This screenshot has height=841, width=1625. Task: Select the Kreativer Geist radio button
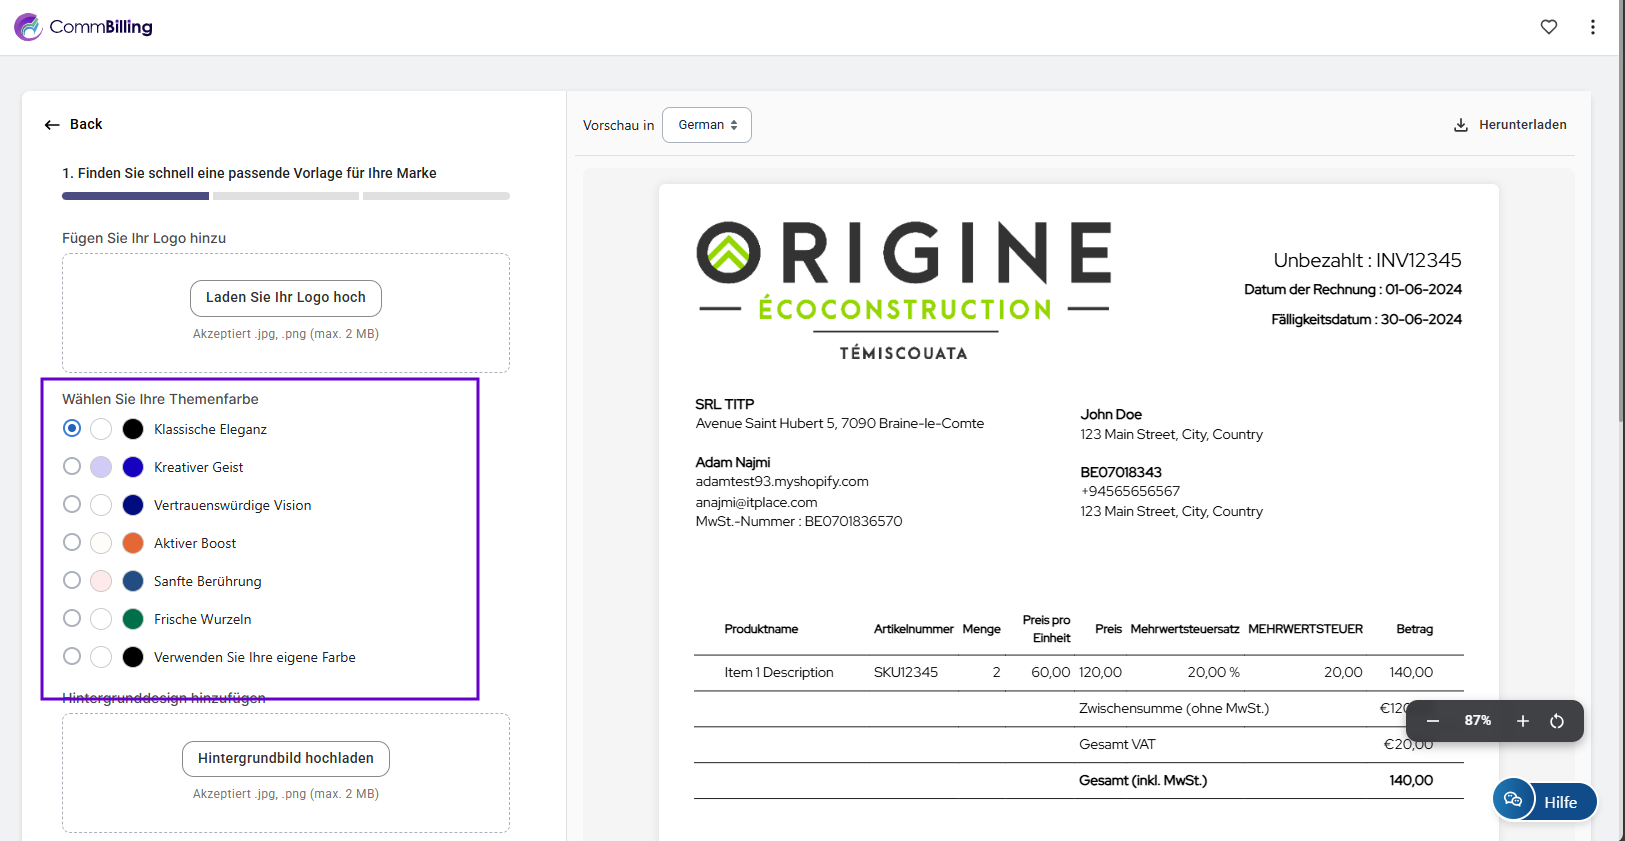pyautogui.click(x=72, y=467)
